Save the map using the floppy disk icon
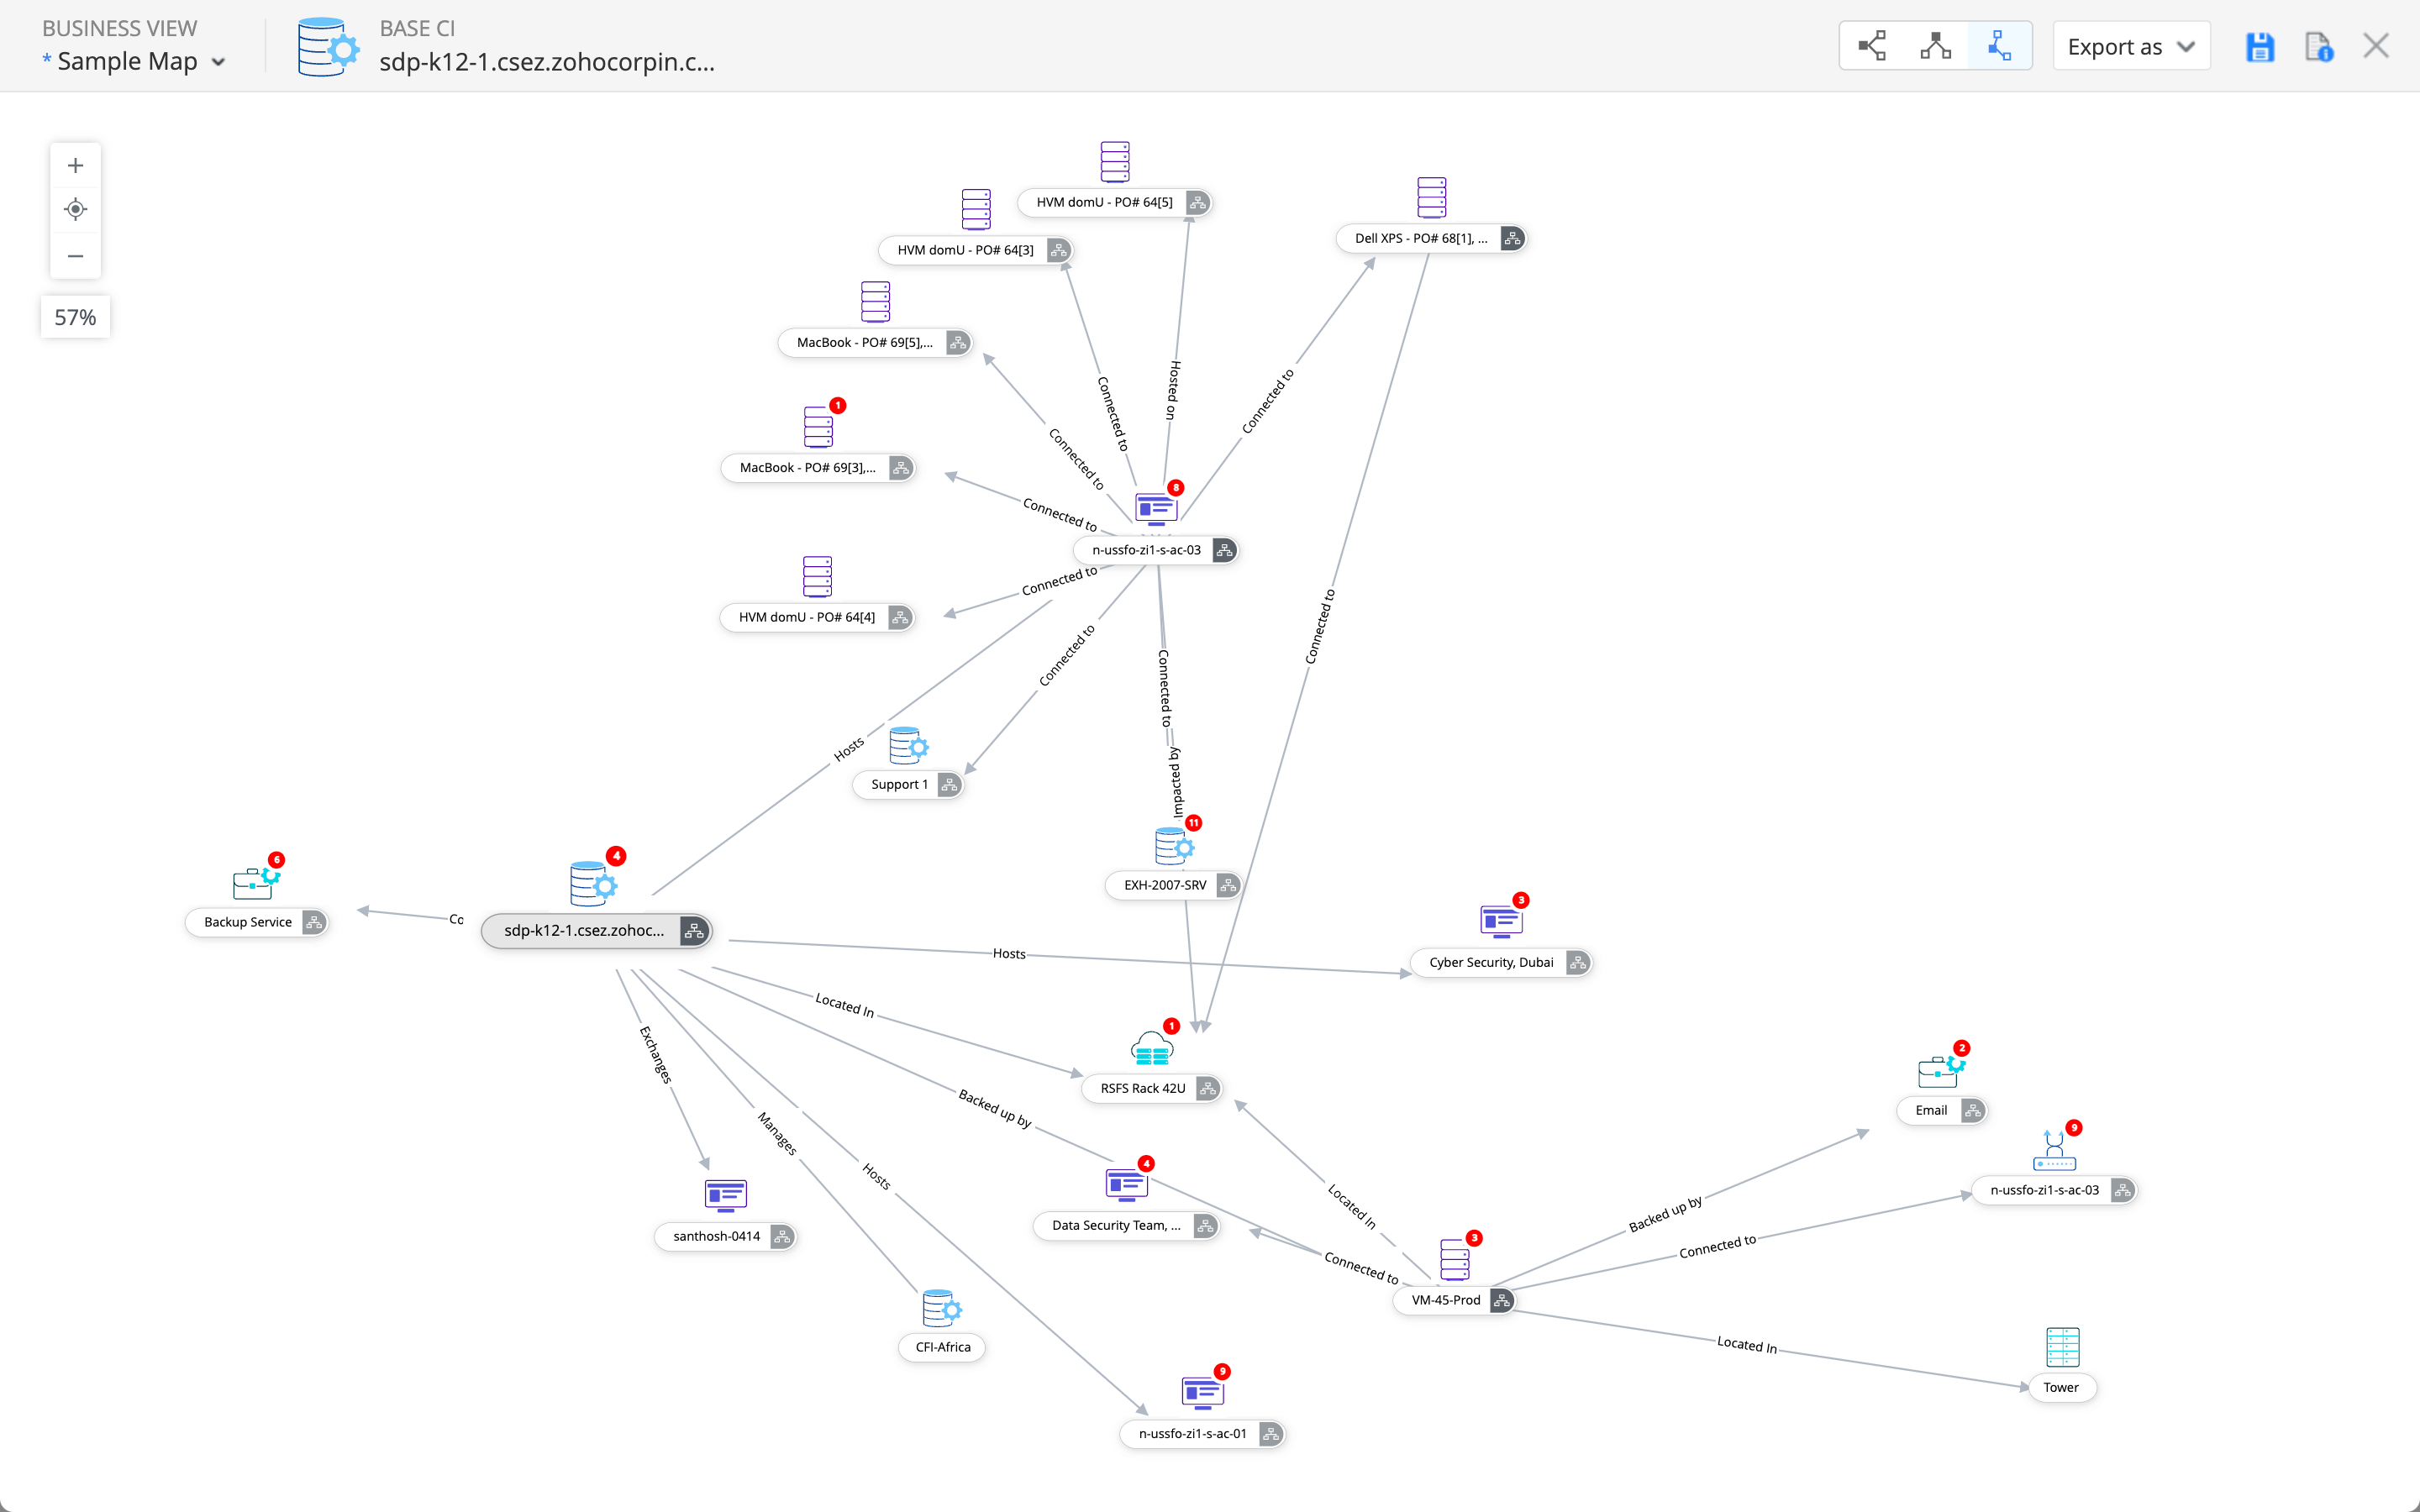The width and height of the screenshot is (2420, 1512). (2262, 46)
